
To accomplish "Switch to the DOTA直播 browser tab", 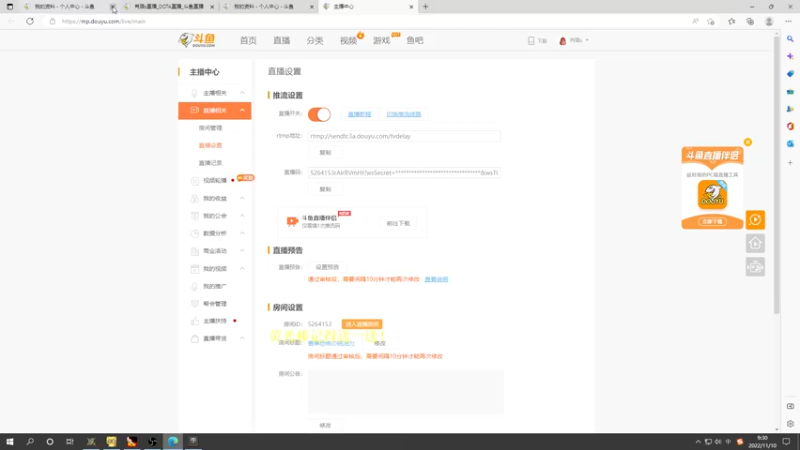I will point(168,7).
